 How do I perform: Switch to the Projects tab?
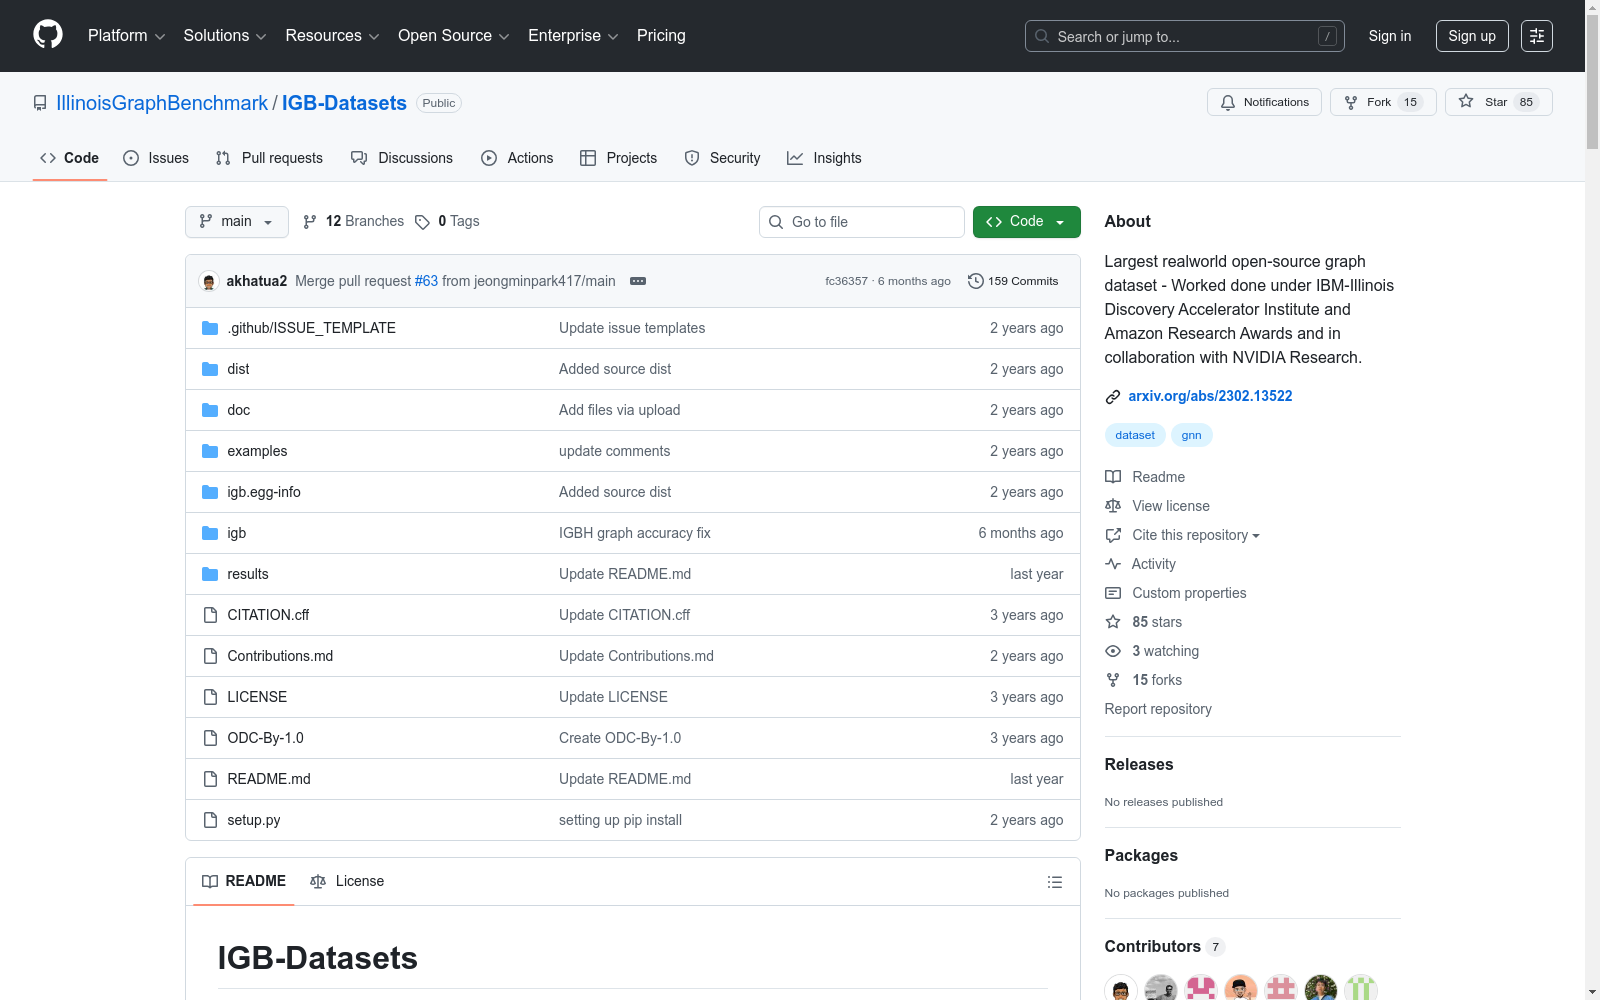[619, 158]
